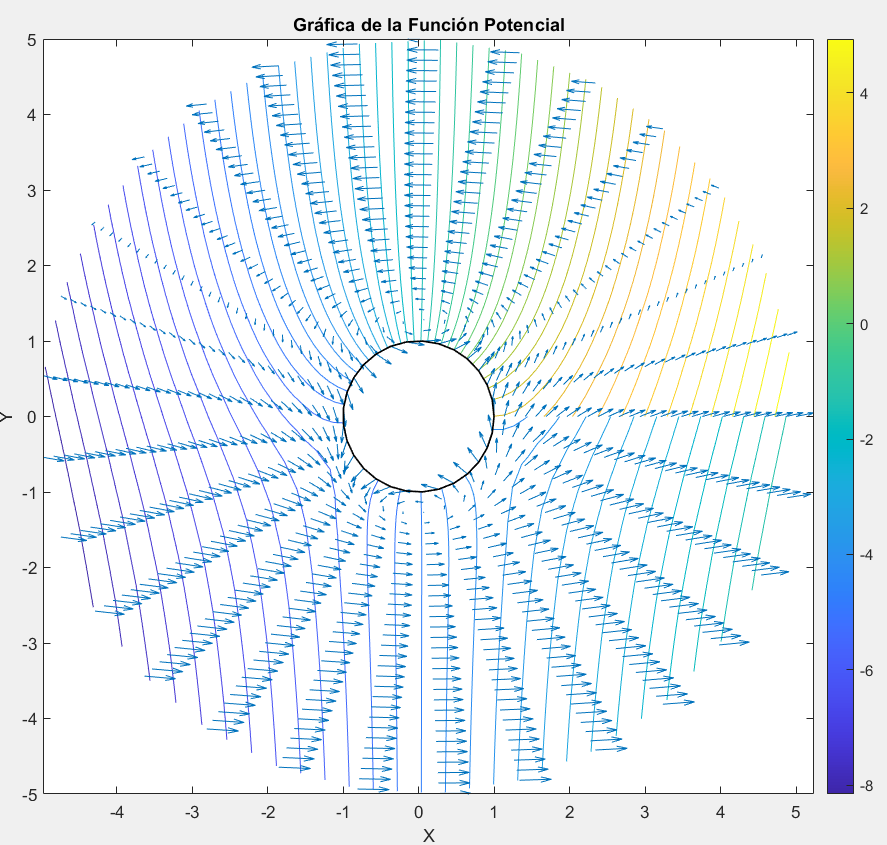This screenshot has height=845, width=887.
Task: Select the Y-axis tick label "-3"
Action: [28, 644]
